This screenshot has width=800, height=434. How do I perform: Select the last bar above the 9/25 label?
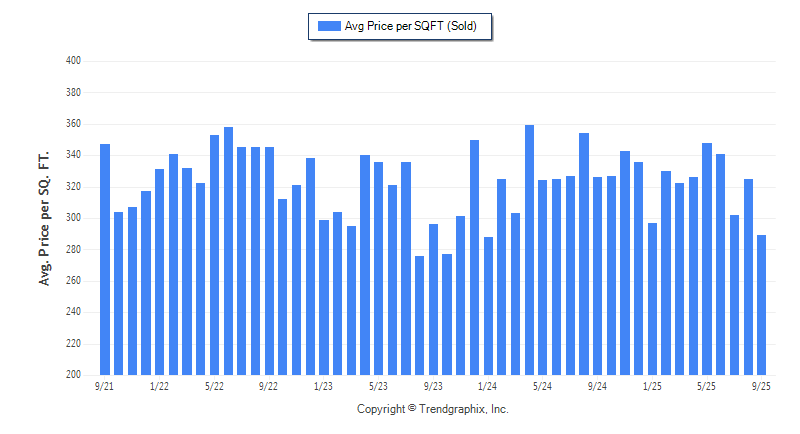[x=761, y=305]
